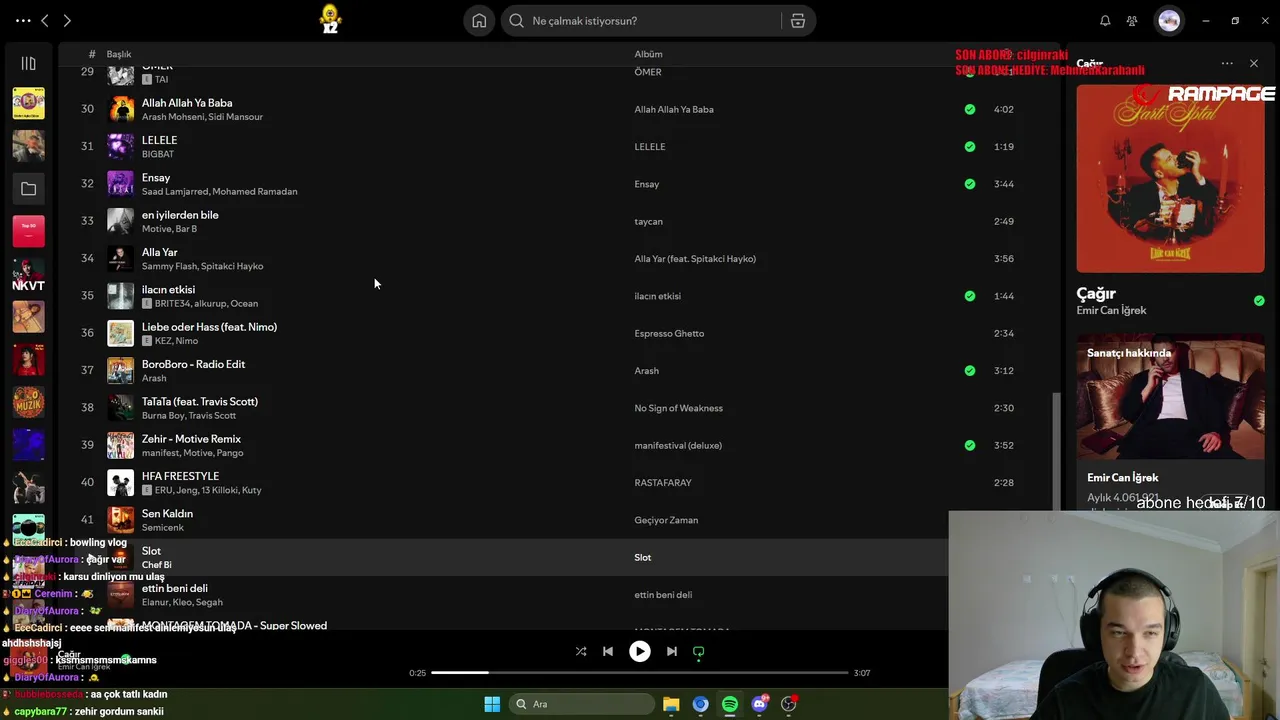The image size is (1280, 720).
Task: Toggle saved check for Allah Allah Ya Baba
Action: coord(969,109)
